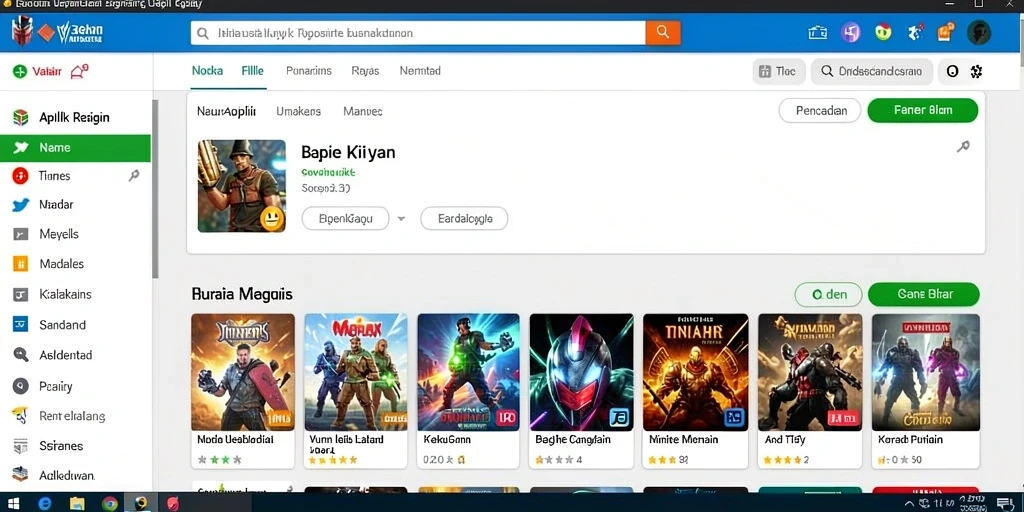
Task: Open the orange notification icon in header
Action: click(x=945, y=33)
